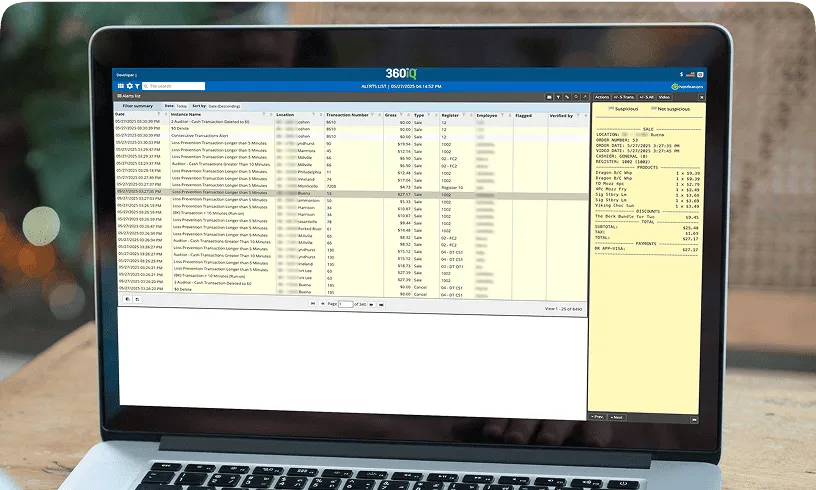Open filter on Verified by column
816x490 pixels.
coord(578,116)
